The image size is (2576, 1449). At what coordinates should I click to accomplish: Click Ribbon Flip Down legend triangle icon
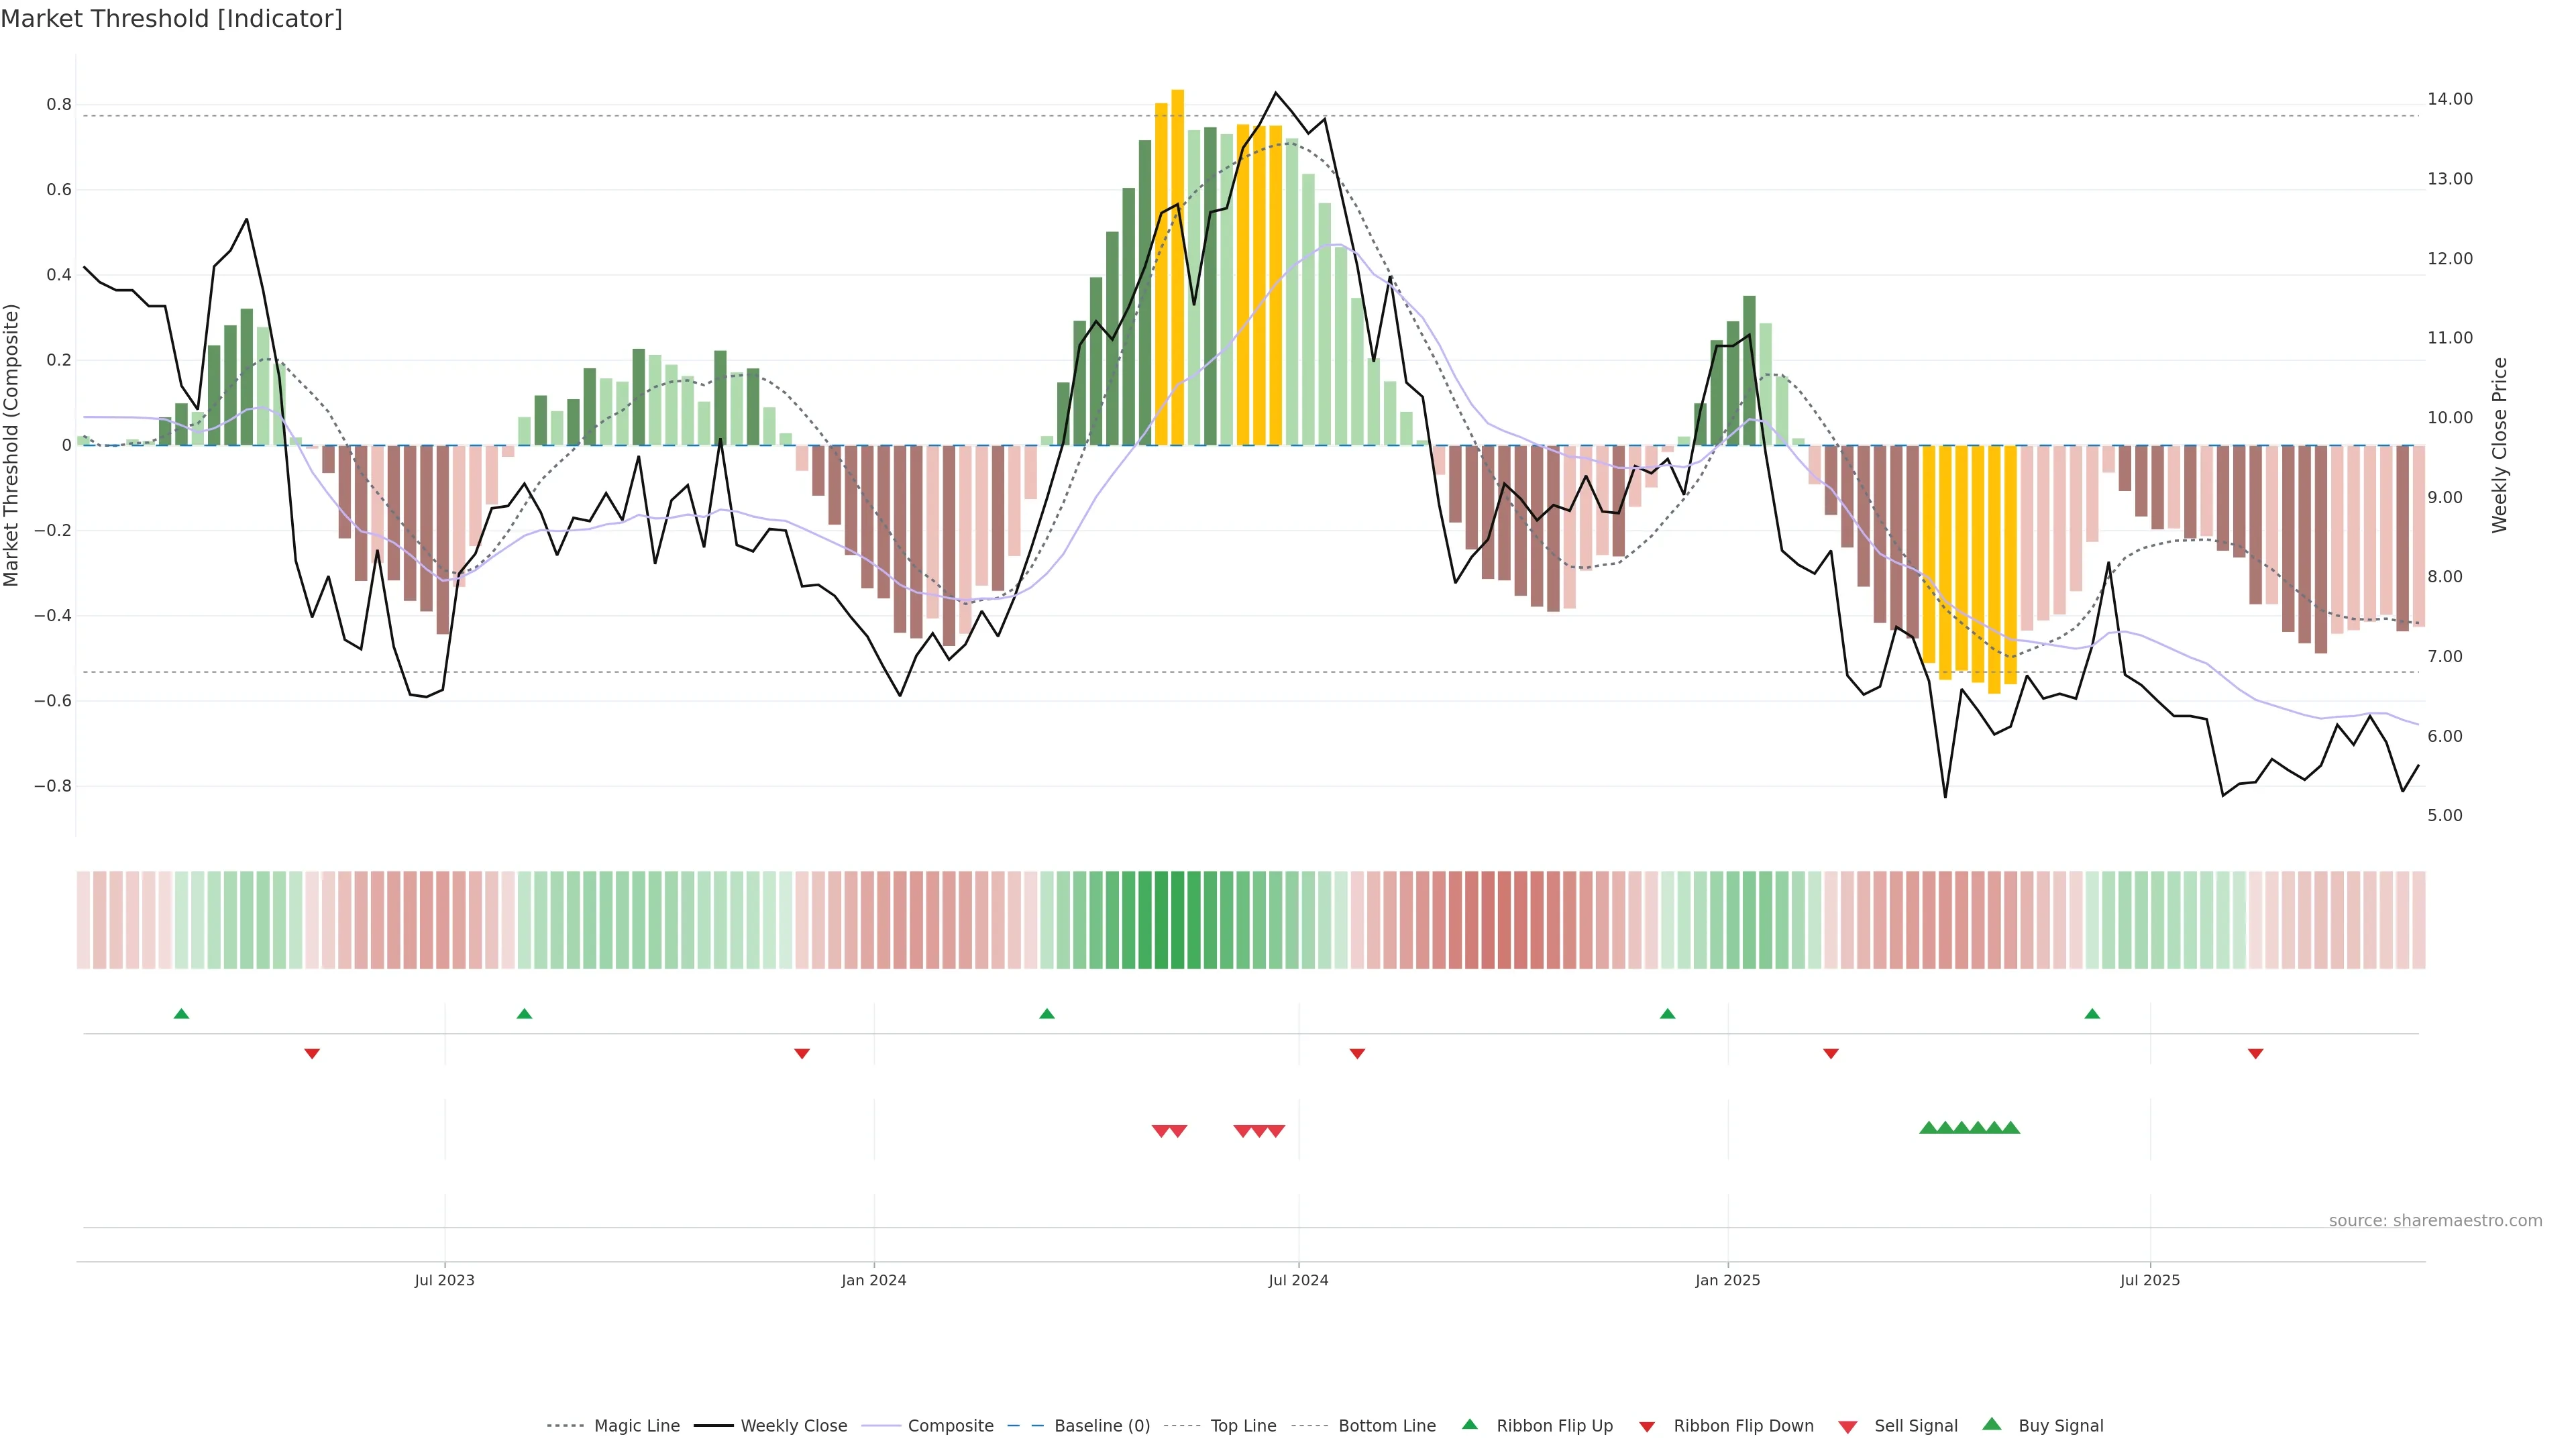pyautogui.click(x=1647, y=1427)
